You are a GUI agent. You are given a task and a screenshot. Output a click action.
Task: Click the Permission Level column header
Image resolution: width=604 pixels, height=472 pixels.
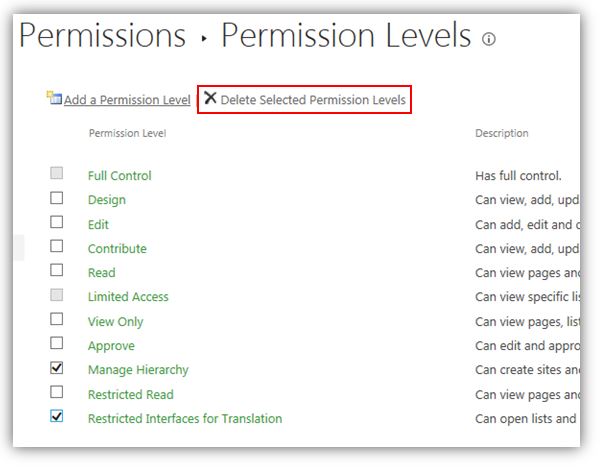coord(128,133)
